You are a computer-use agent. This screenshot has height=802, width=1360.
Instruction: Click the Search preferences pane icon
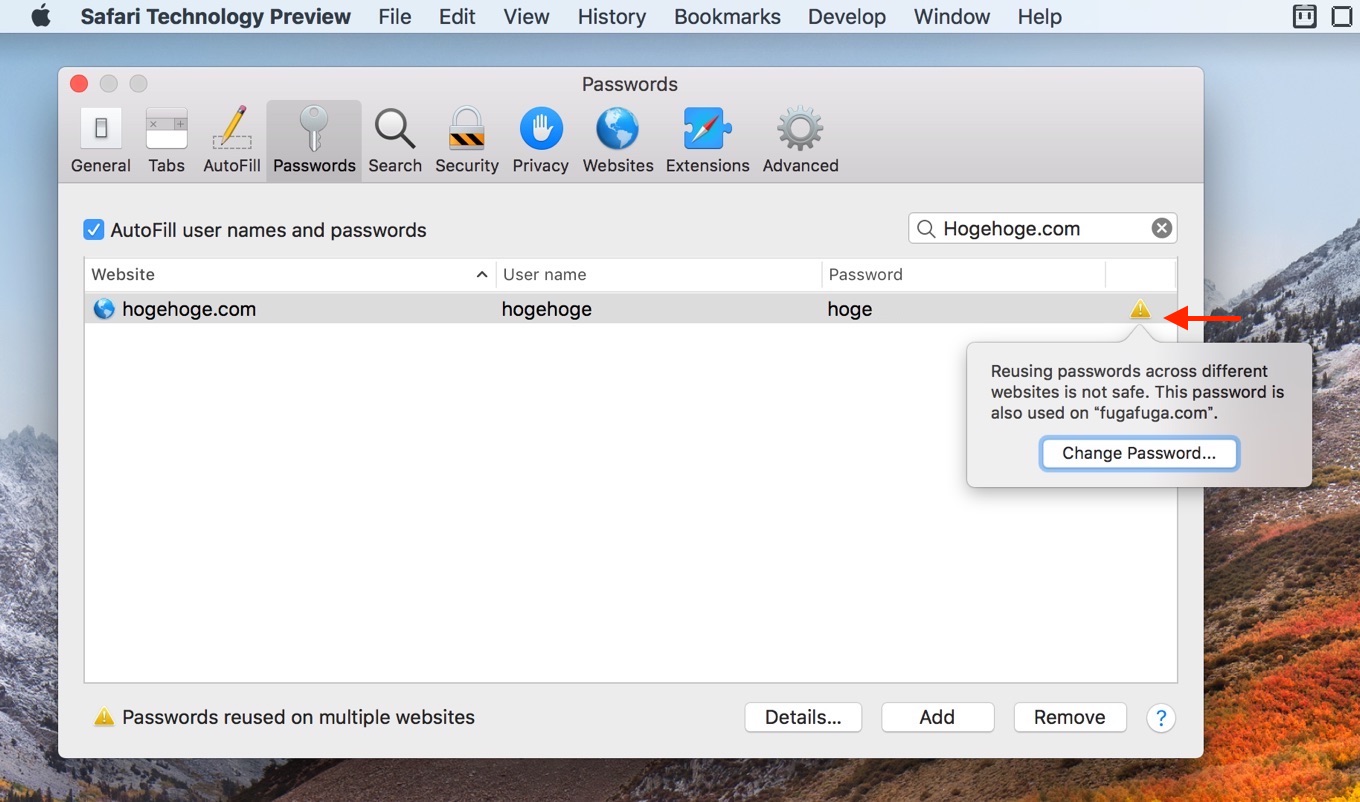[395, 140]
